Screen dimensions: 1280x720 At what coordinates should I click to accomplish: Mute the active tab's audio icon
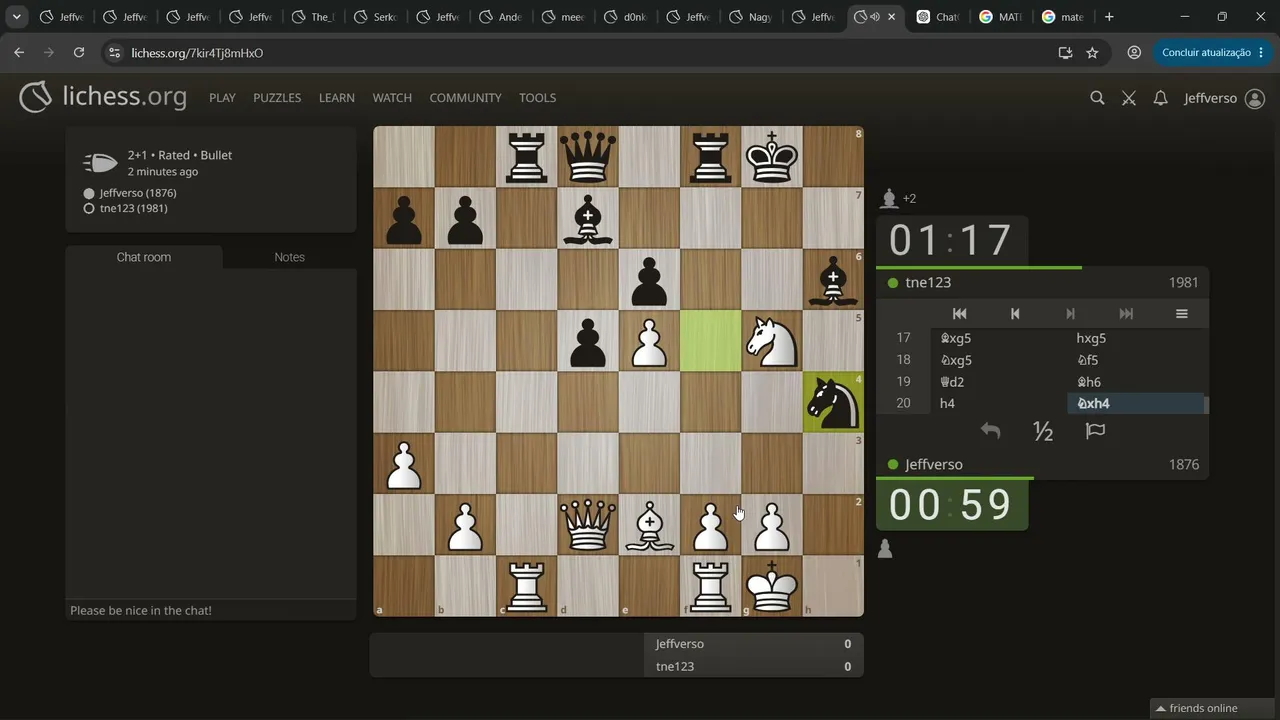point(873,17)
